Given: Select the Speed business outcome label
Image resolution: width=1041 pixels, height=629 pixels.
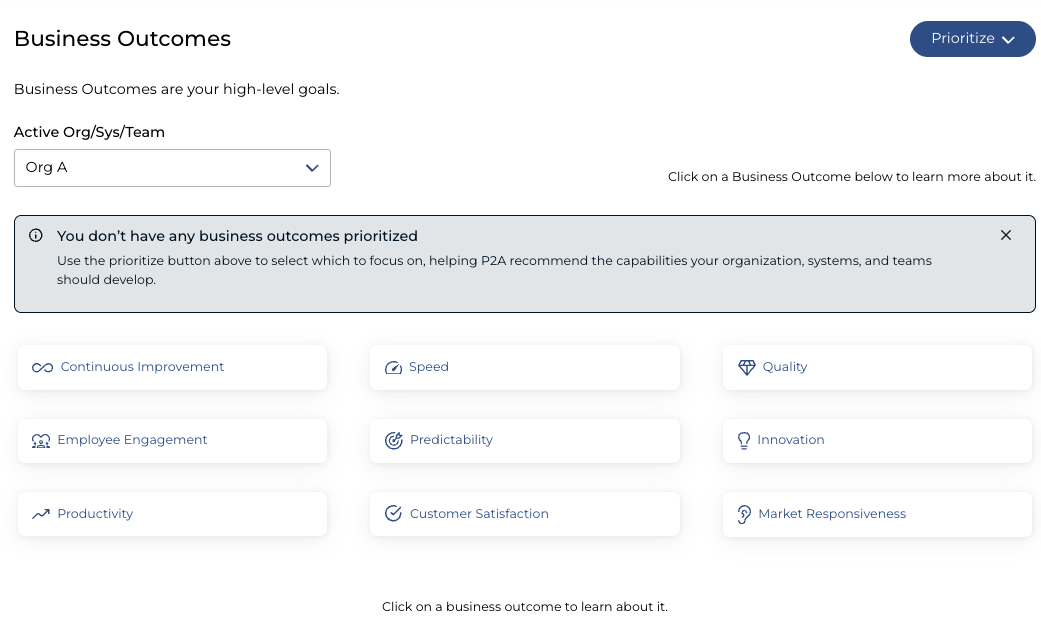Looking at the screenshot, I should (x=429, y=367).
